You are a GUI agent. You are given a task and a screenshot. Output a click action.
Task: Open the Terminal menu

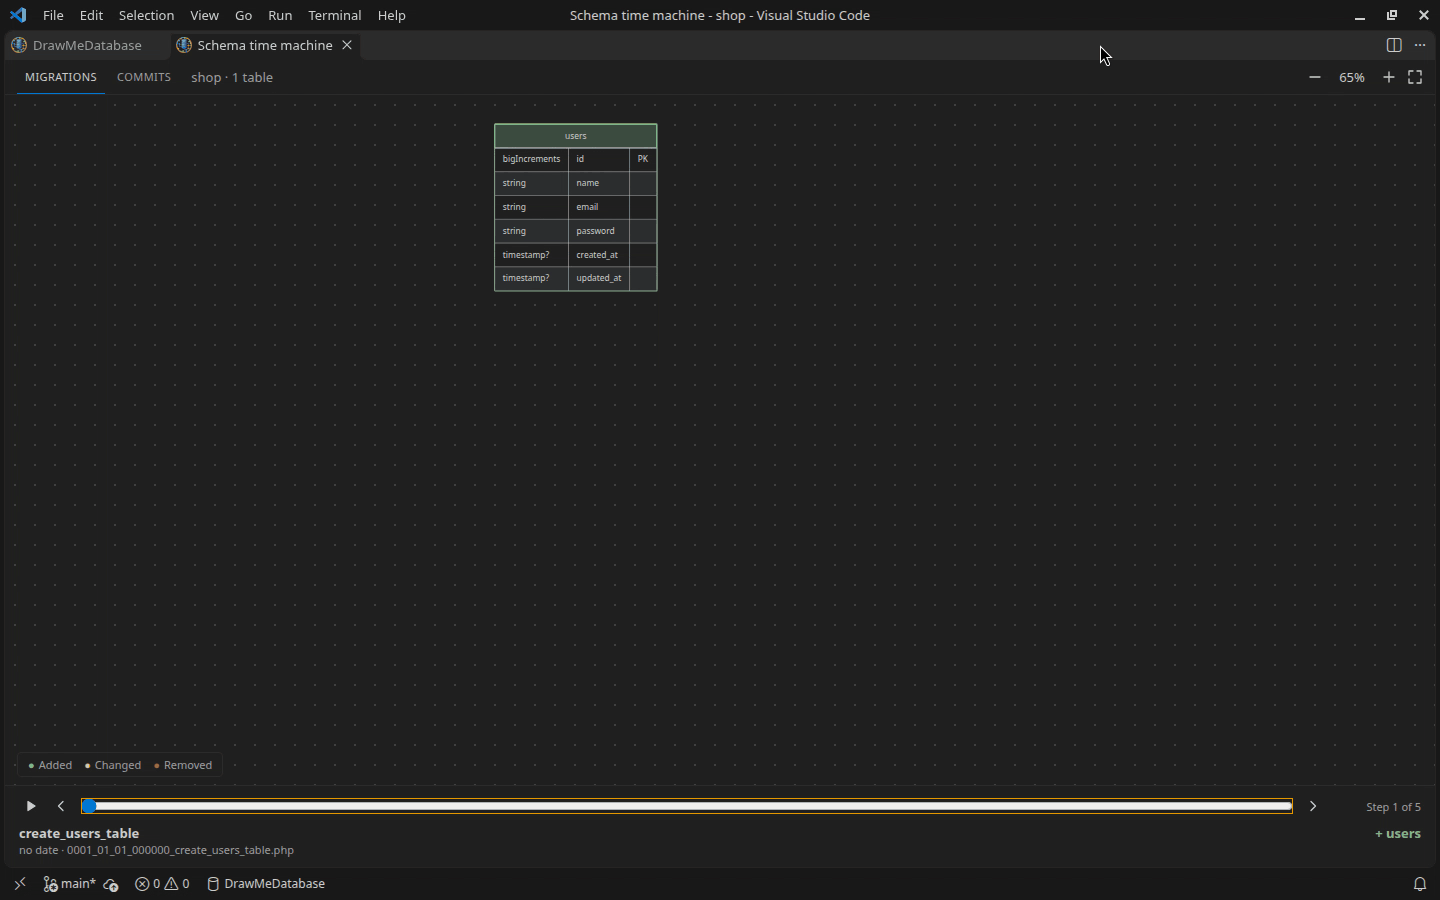[x=334, y=15]
